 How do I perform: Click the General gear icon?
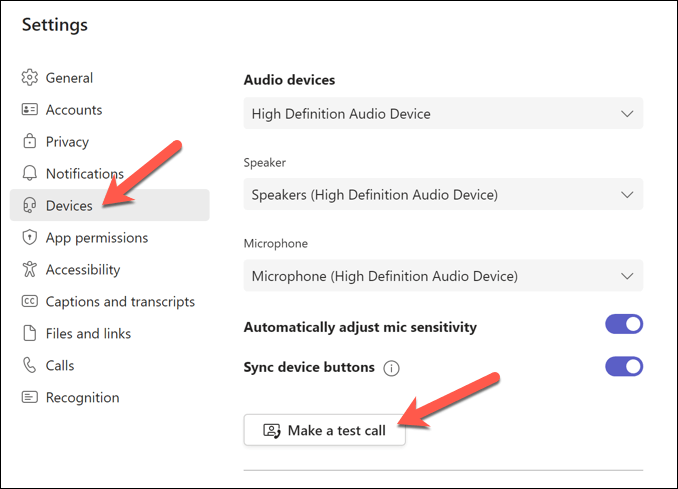(x=29, y=78)
